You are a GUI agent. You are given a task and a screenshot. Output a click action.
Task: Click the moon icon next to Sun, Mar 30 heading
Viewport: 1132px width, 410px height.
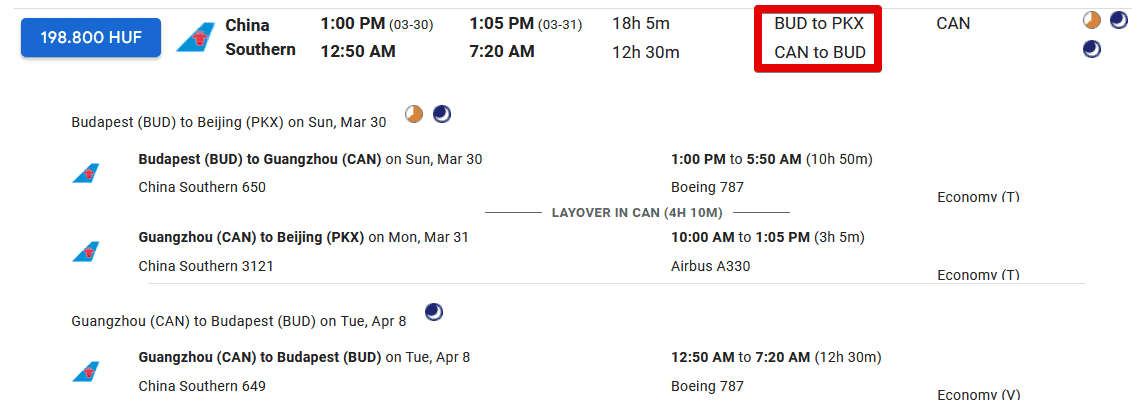coord(441,115)
